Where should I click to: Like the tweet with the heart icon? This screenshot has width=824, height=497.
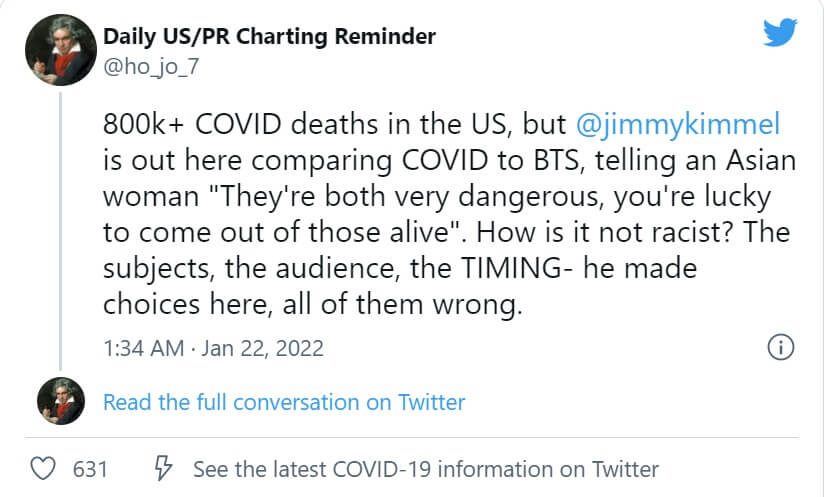(x=42, y=468)
